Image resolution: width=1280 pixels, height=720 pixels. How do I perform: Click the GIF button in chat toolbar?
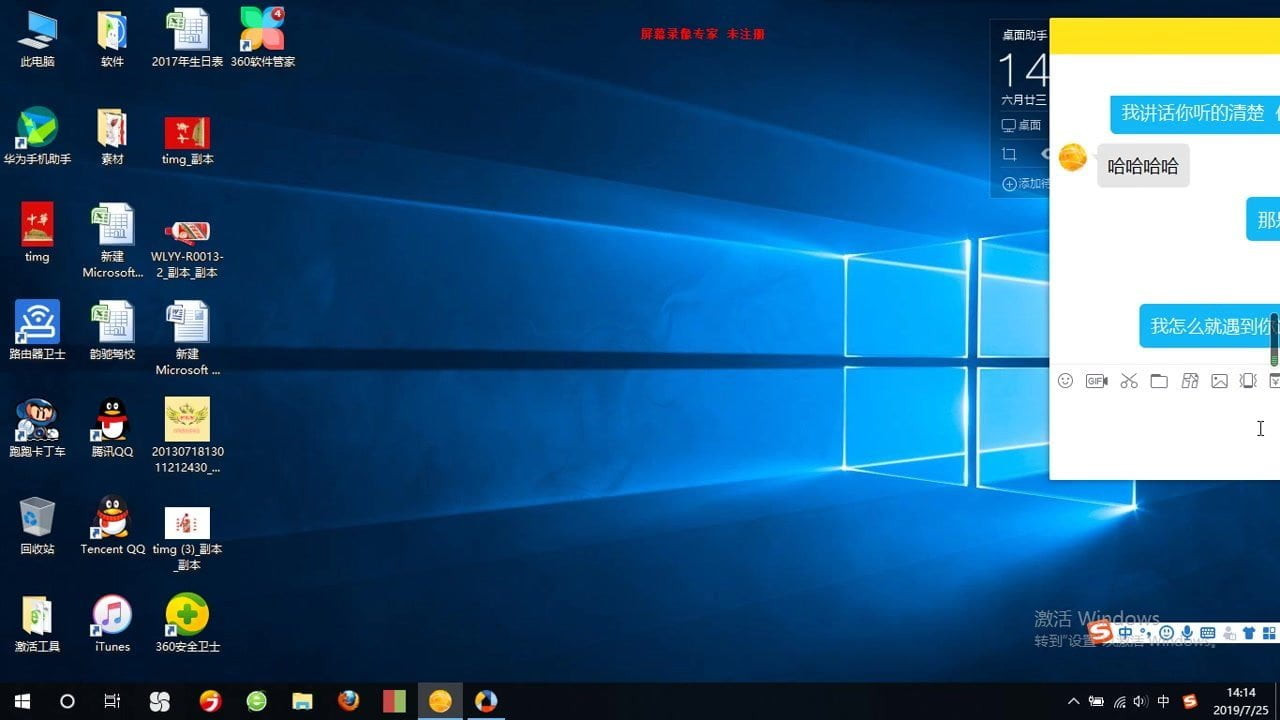click(1097, 381)
